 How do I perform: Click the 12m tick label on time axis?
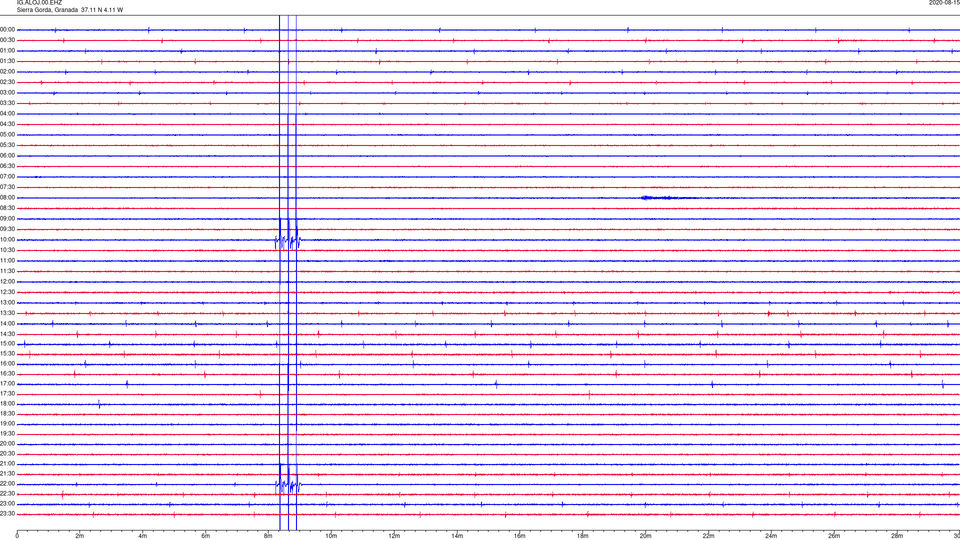point(394,536)
